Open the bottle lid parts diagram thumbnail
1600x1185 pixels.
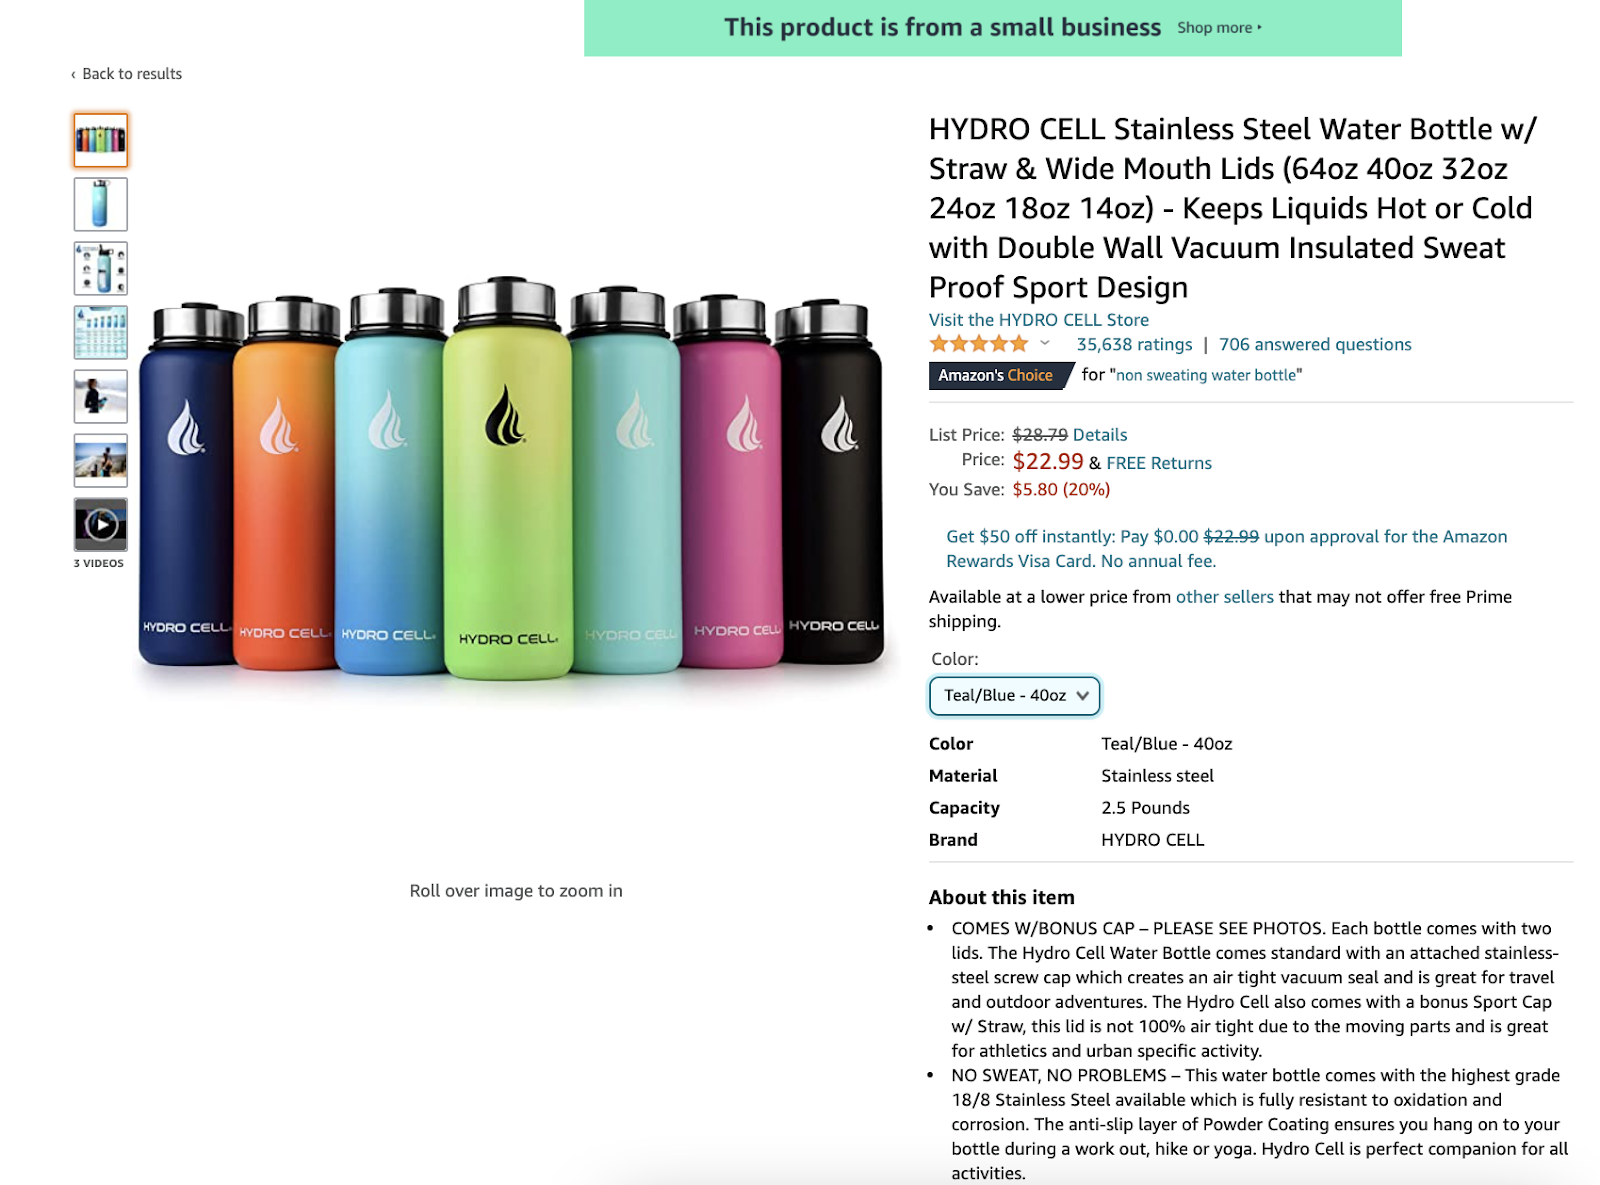point(100,268)
